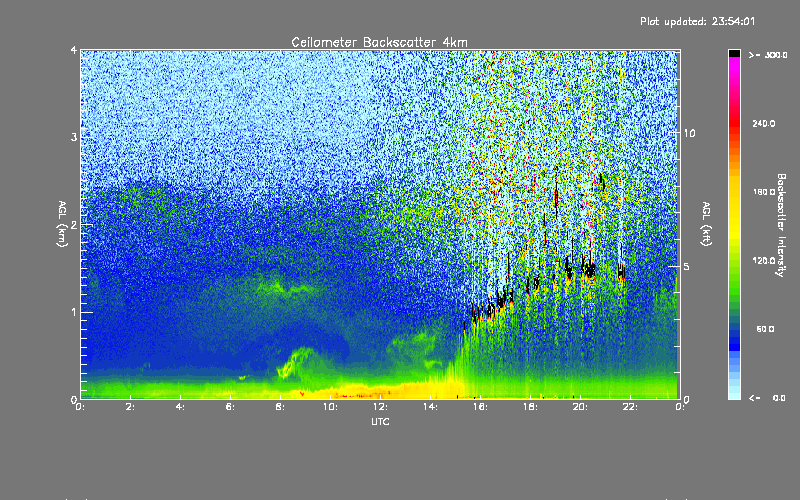This screenshot has height=500, width=800.
Task: Click the "<= 0.0" colorbar value
Action: [767, 398]
